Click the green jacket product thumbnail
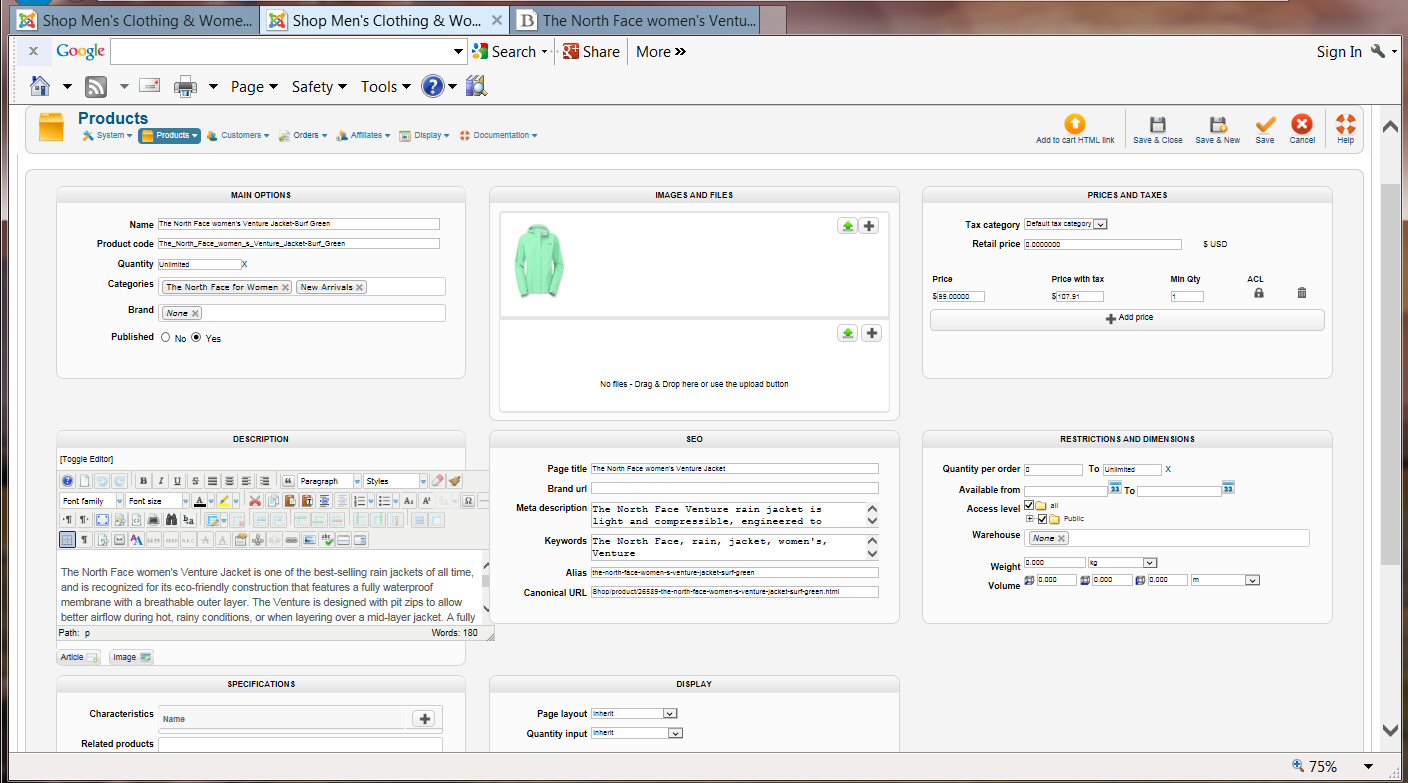The width and height of the screenshot is (1408, 783). coord(539,261)
